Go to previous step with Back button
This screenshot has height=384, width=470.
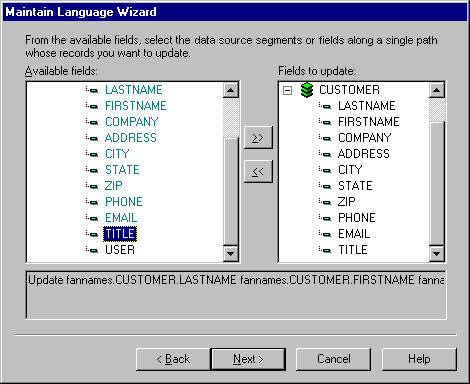click(173, 359)
